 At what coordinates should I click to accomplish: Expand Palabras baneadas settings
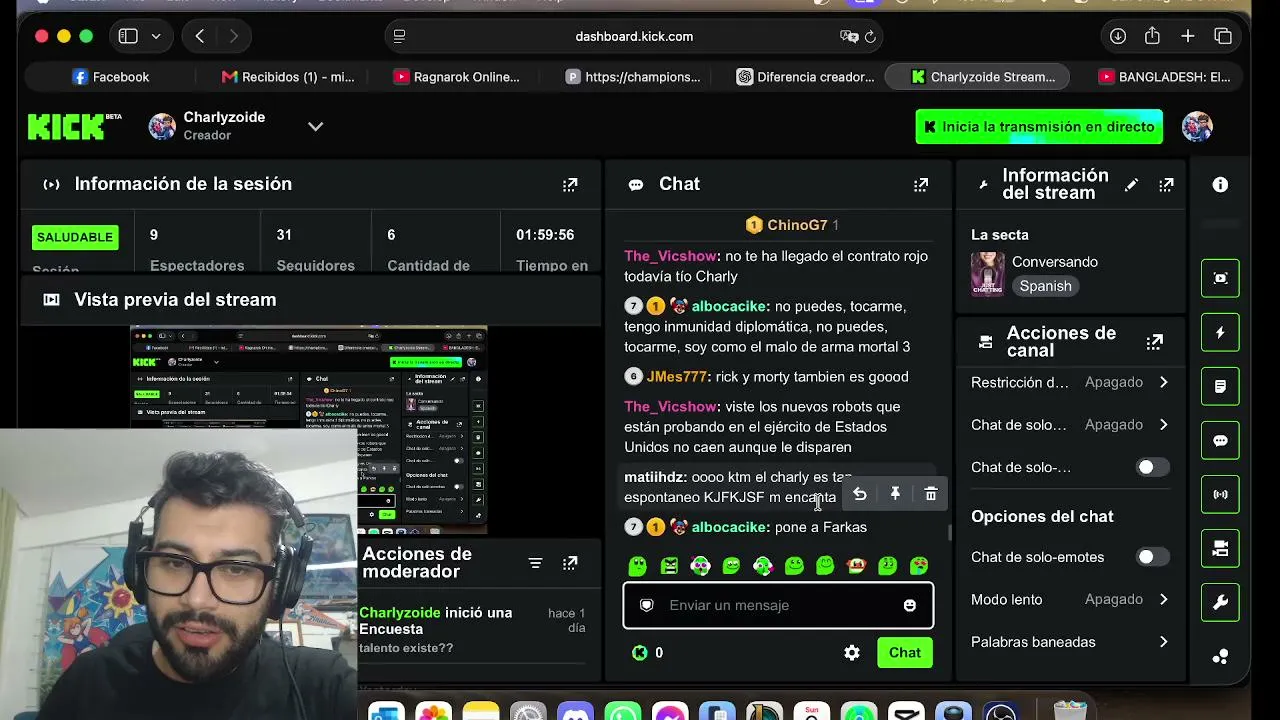tap(1163, 642)
